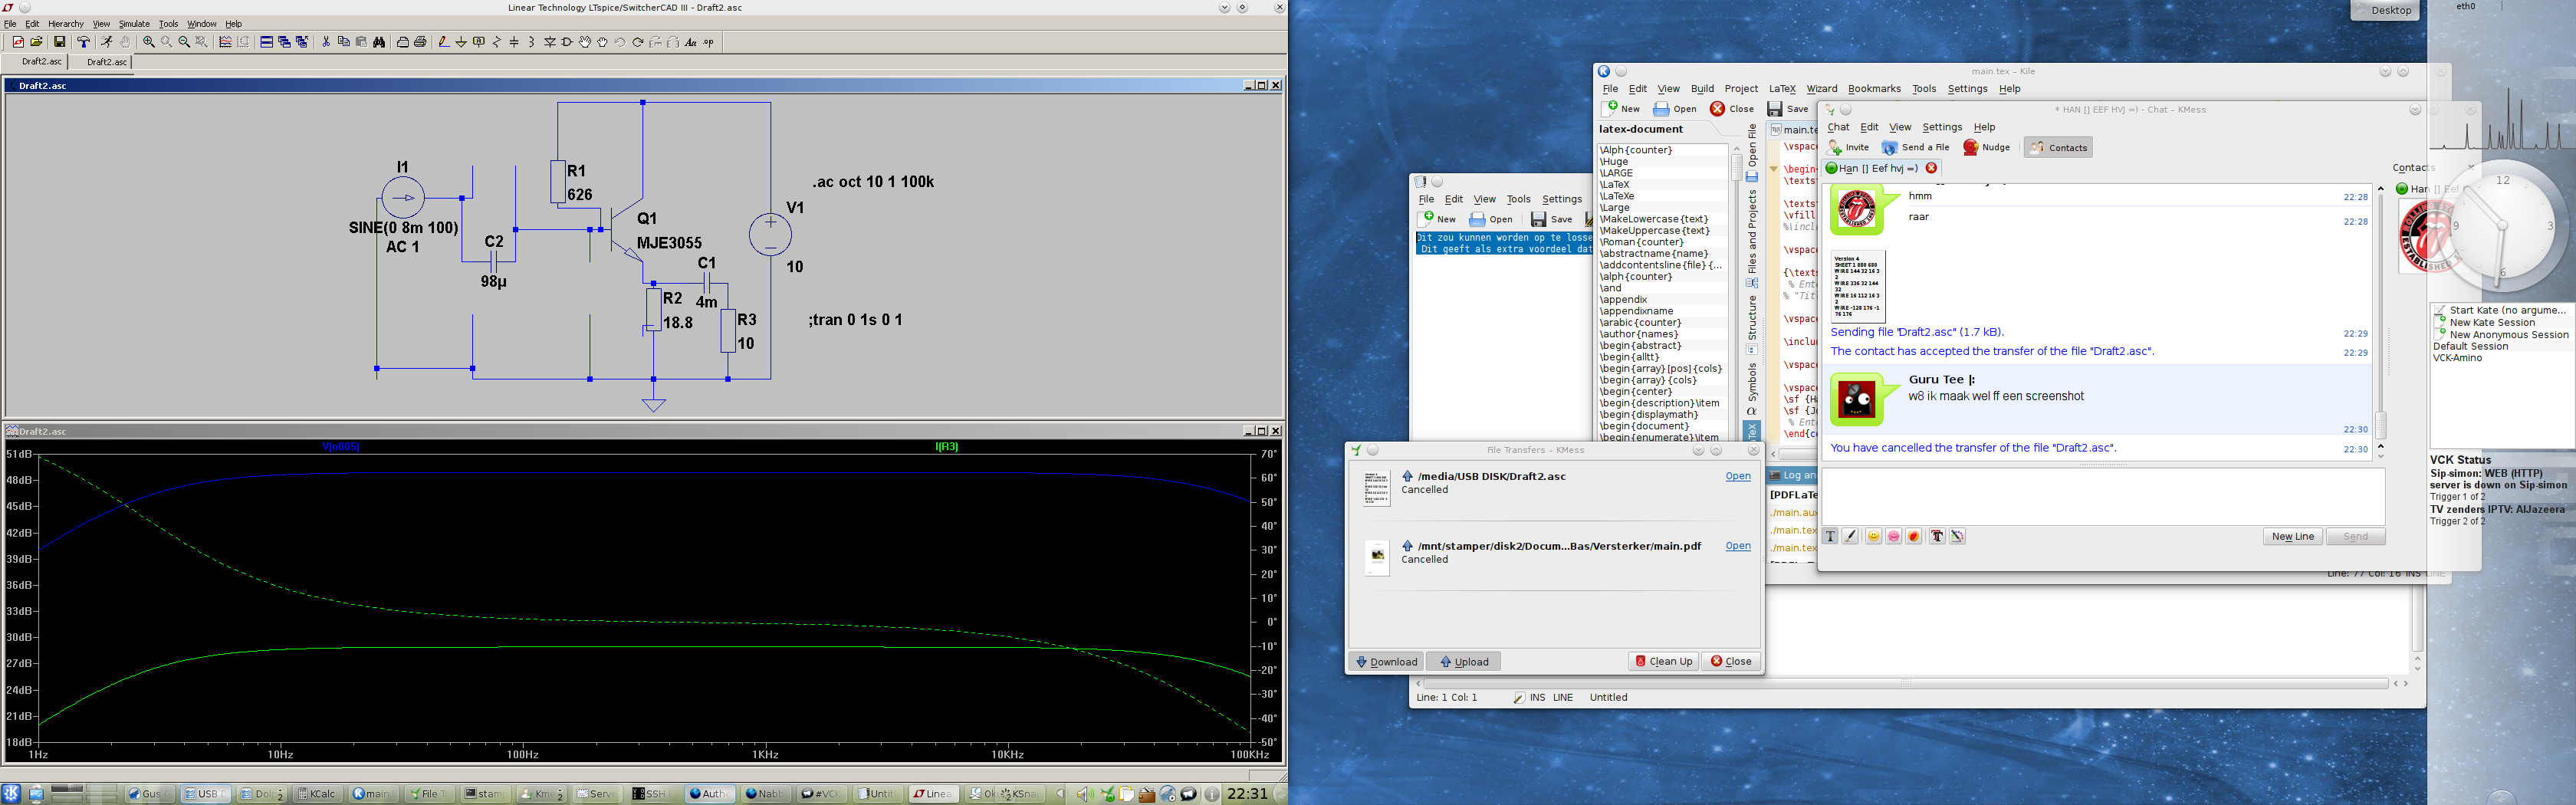The width and height of the screenshot is (2576, 805).
Task: Select the Resistor component tool
Action: pyautogui.click(x=497, y=42)
